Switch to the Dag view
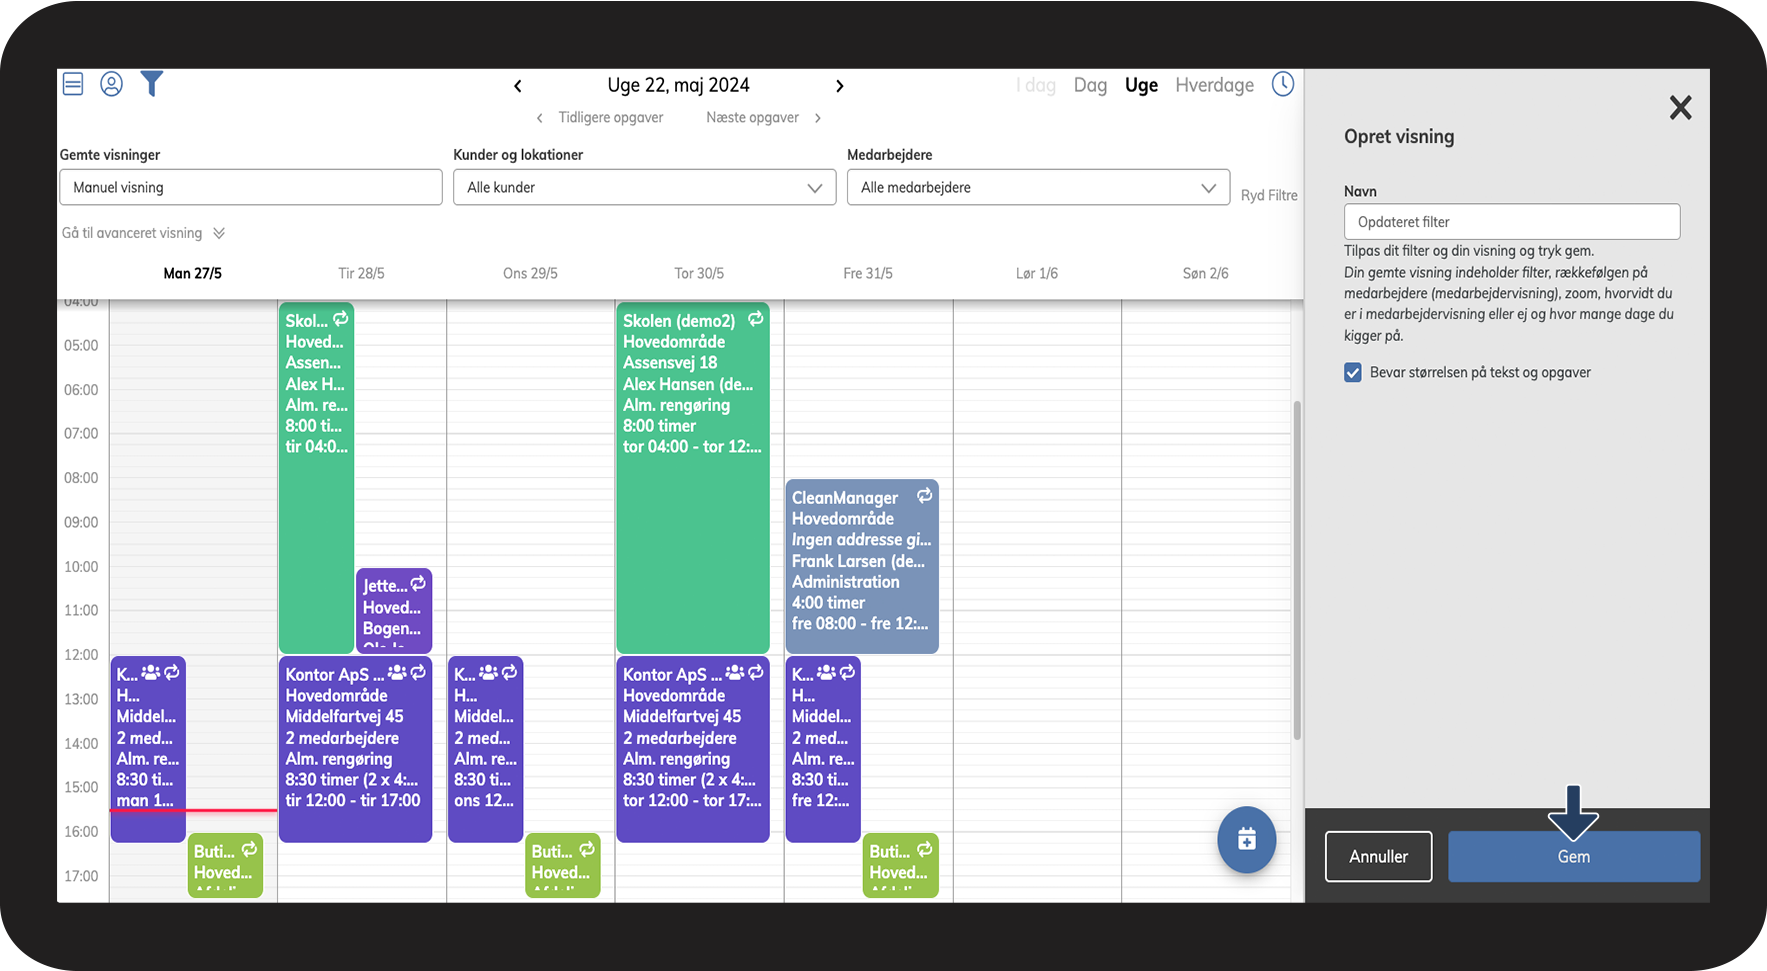The height and width of the screenshot is (971, 1767). (x=1090, y=86)
